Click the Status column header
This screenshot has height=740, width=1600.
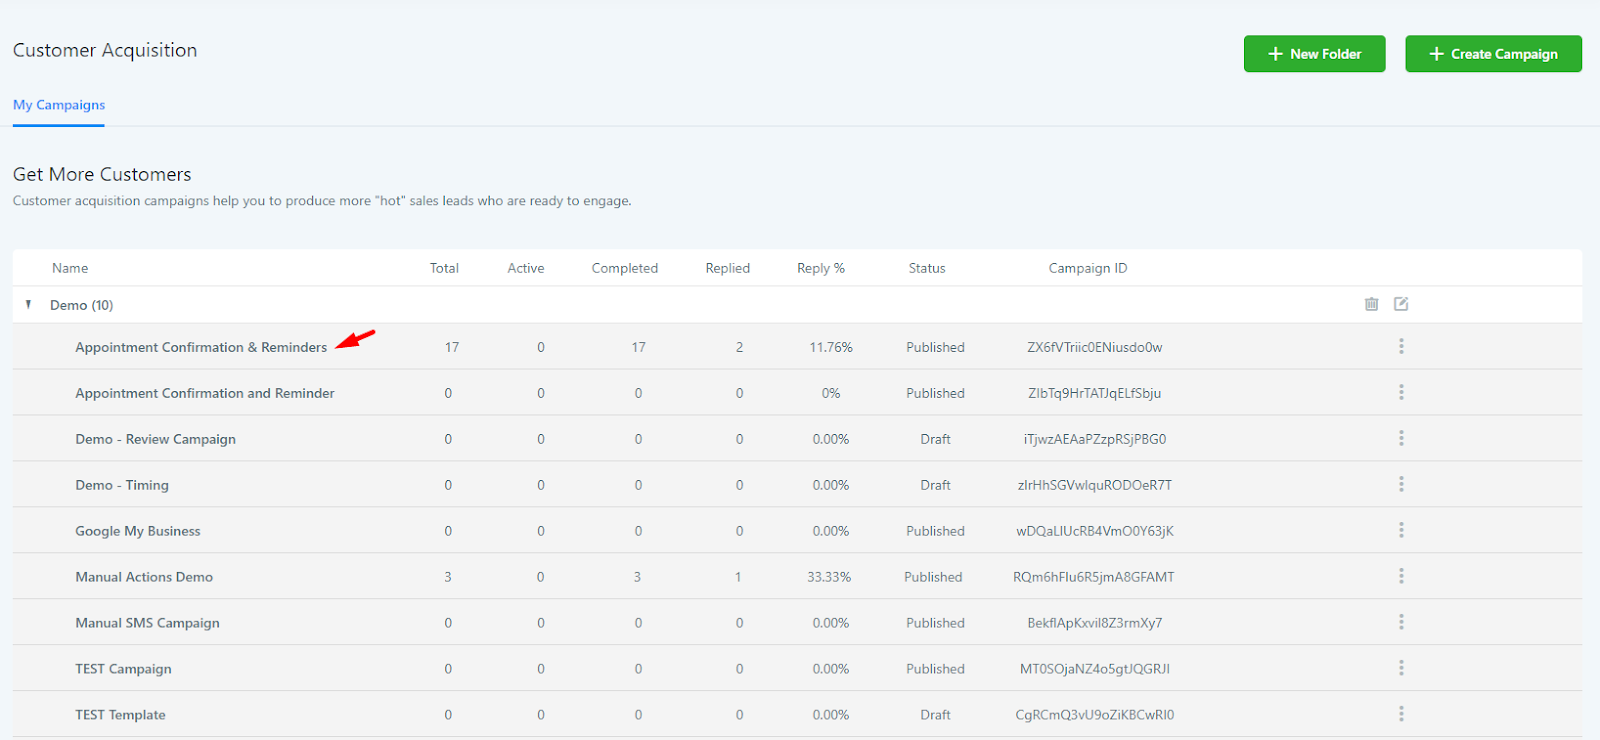click(927, 268)
